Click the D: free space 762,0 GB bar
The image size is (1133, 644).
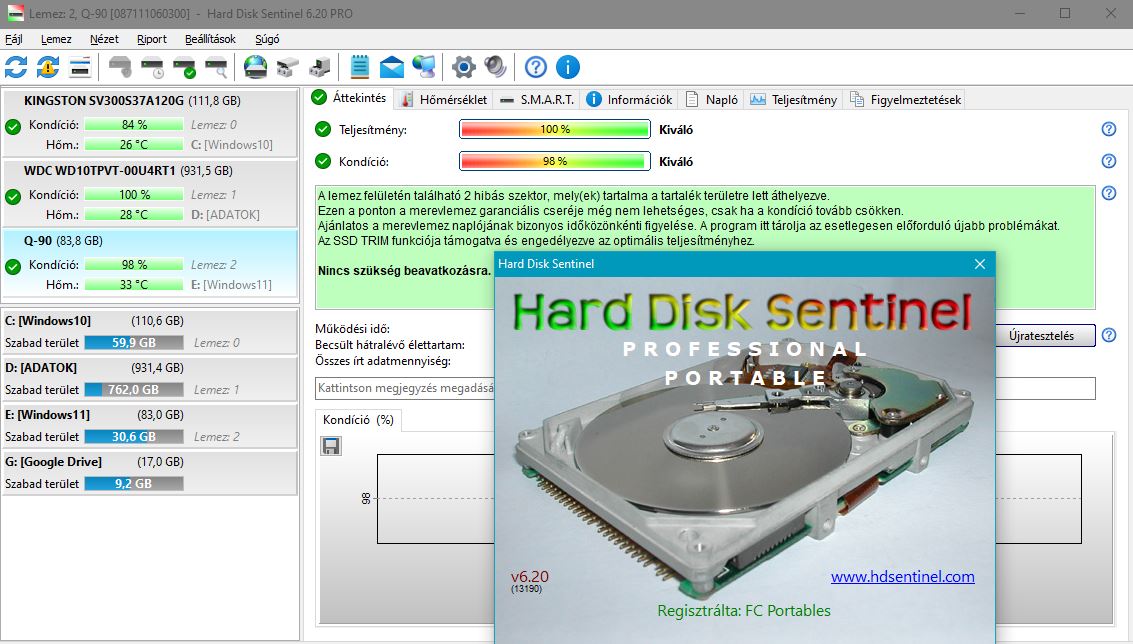[134, 390]
